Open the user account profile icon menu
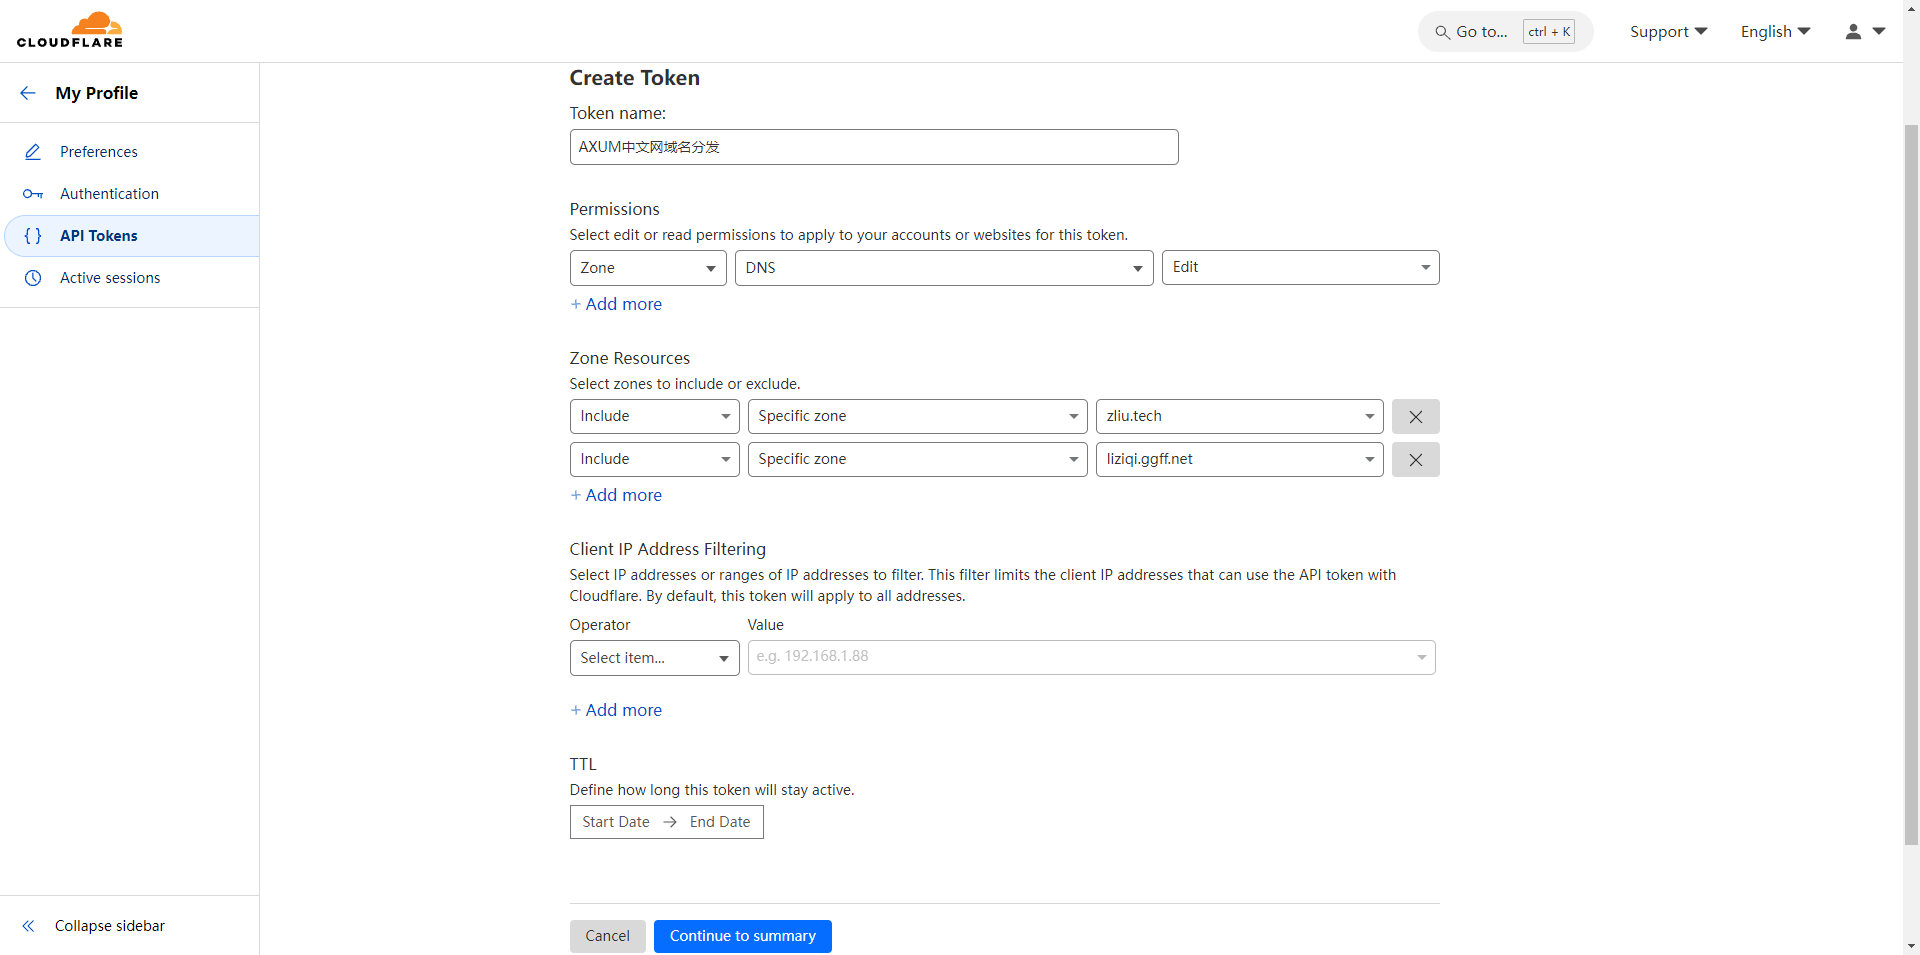This screenshot has height=955, width=1920. point(1865,32)
